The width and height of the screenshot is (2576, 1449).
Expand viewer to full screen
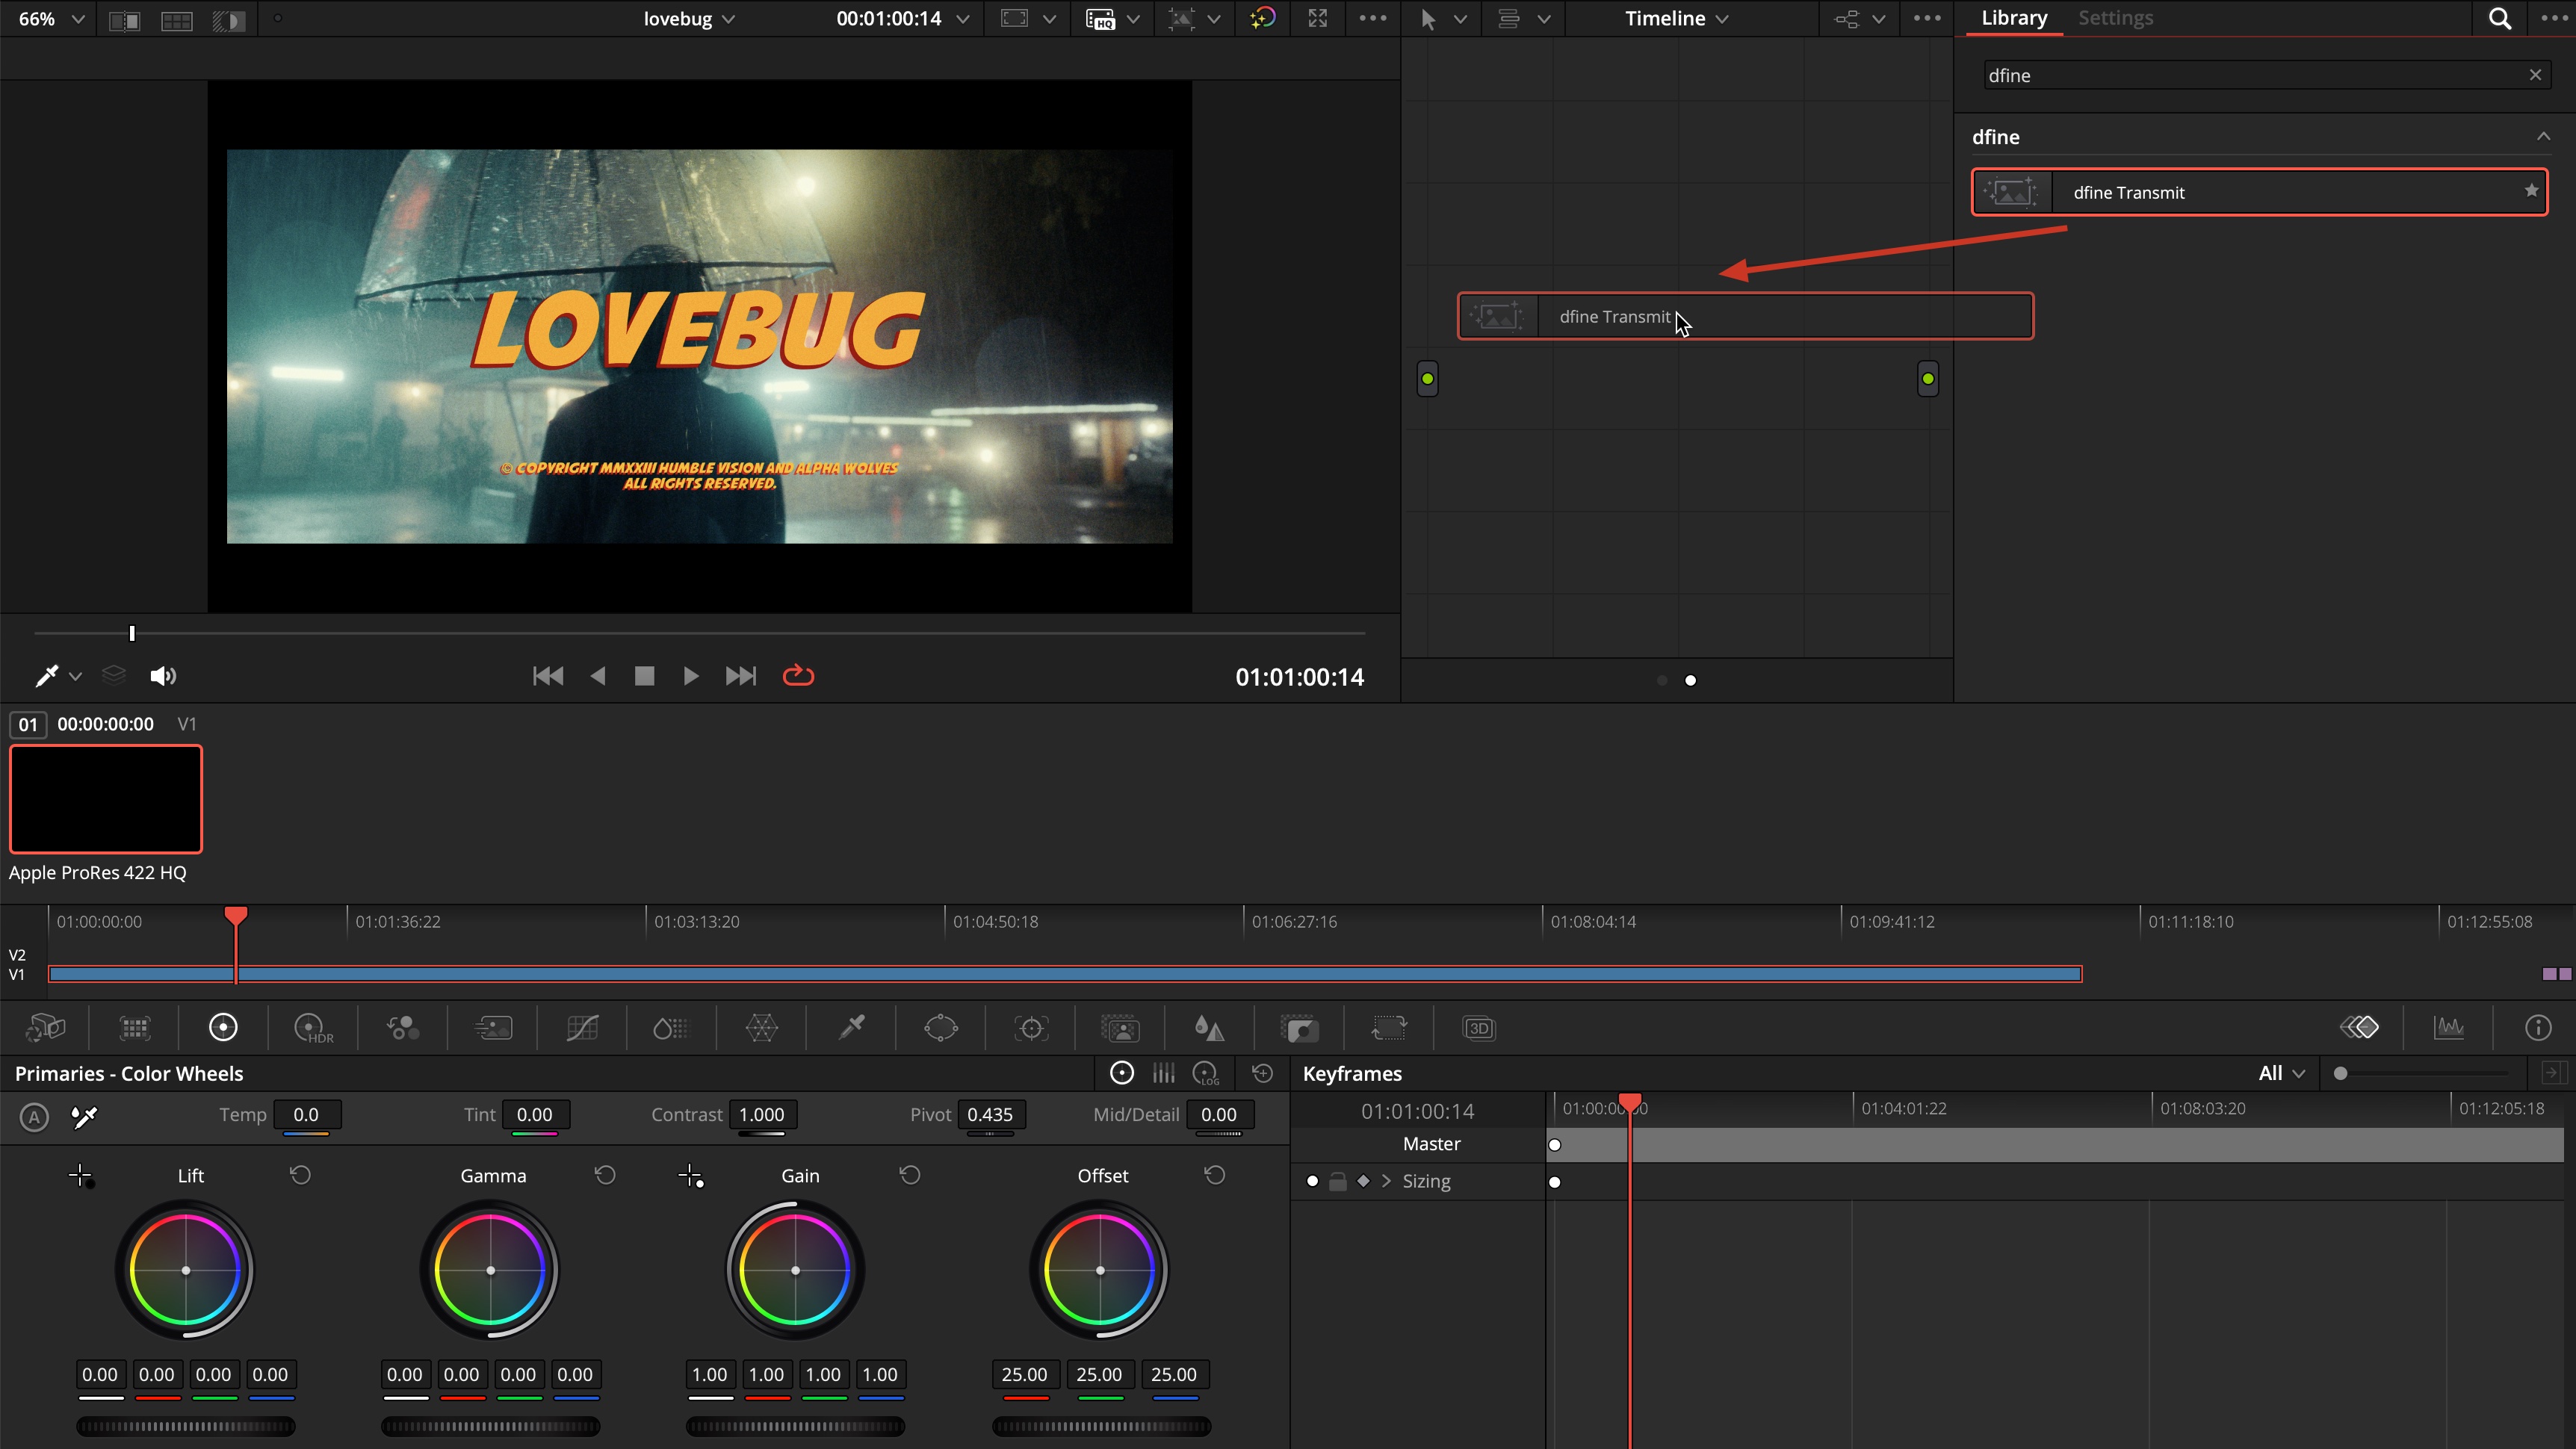1318,19
